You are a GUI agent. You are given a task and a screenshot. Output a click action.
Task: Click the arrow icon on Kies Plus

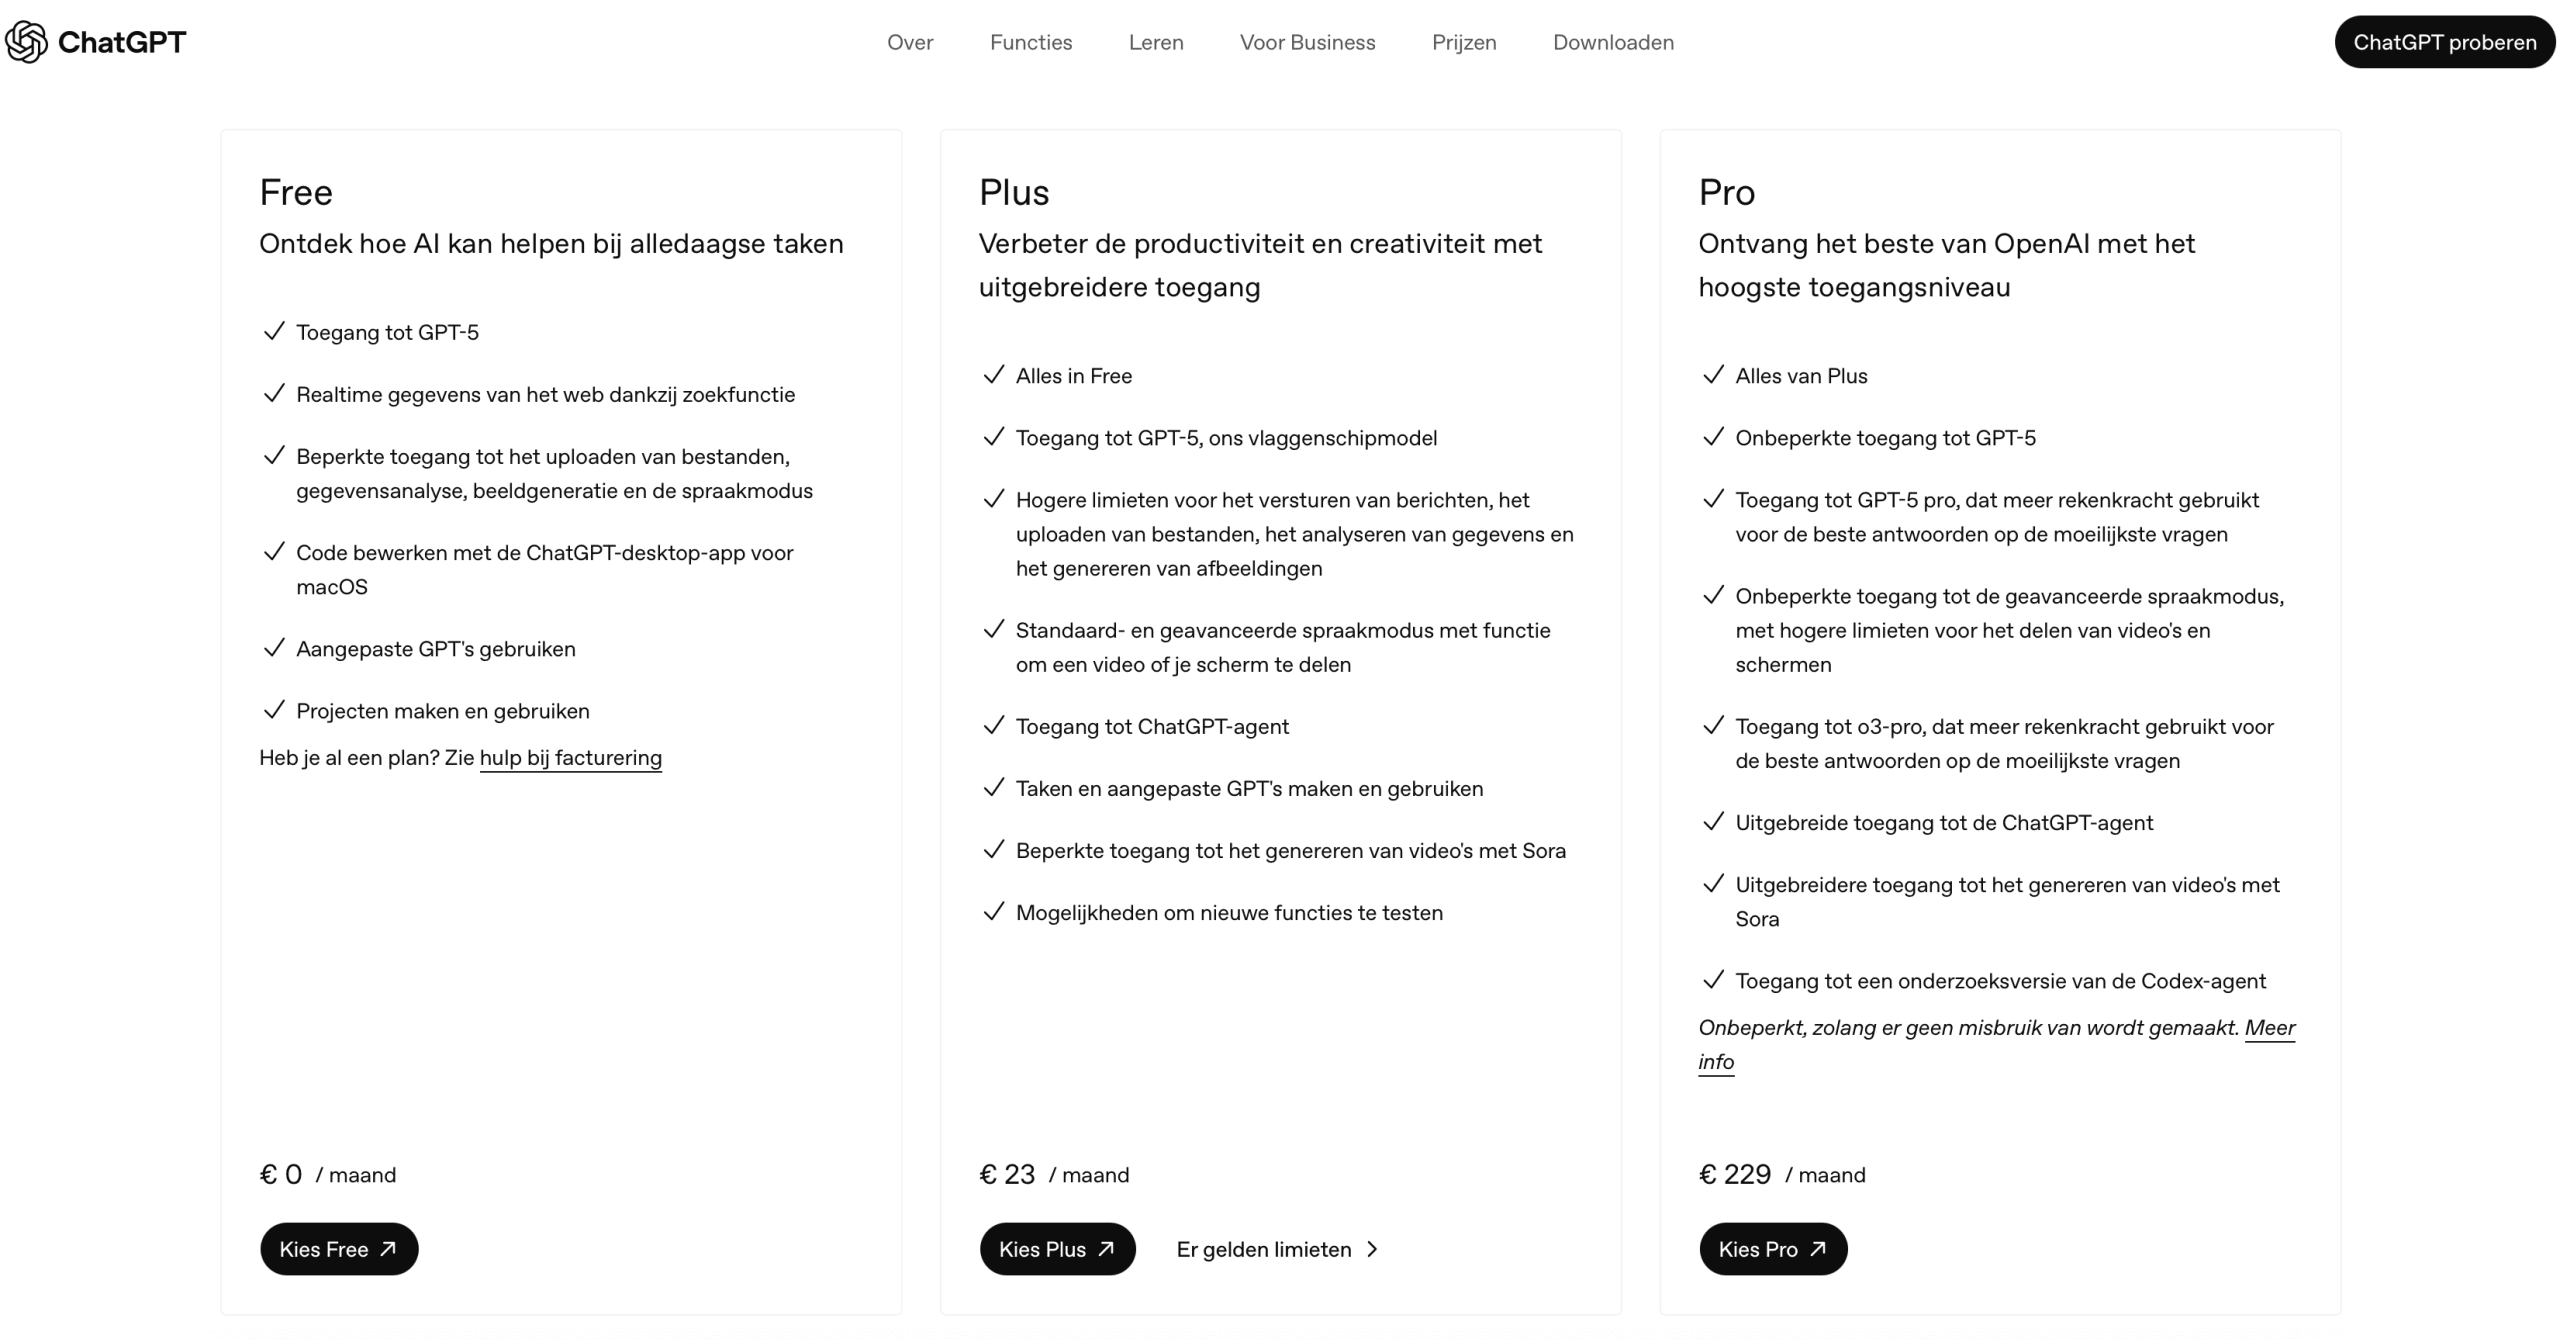pyautogui.click(x=1106, y=1248)
